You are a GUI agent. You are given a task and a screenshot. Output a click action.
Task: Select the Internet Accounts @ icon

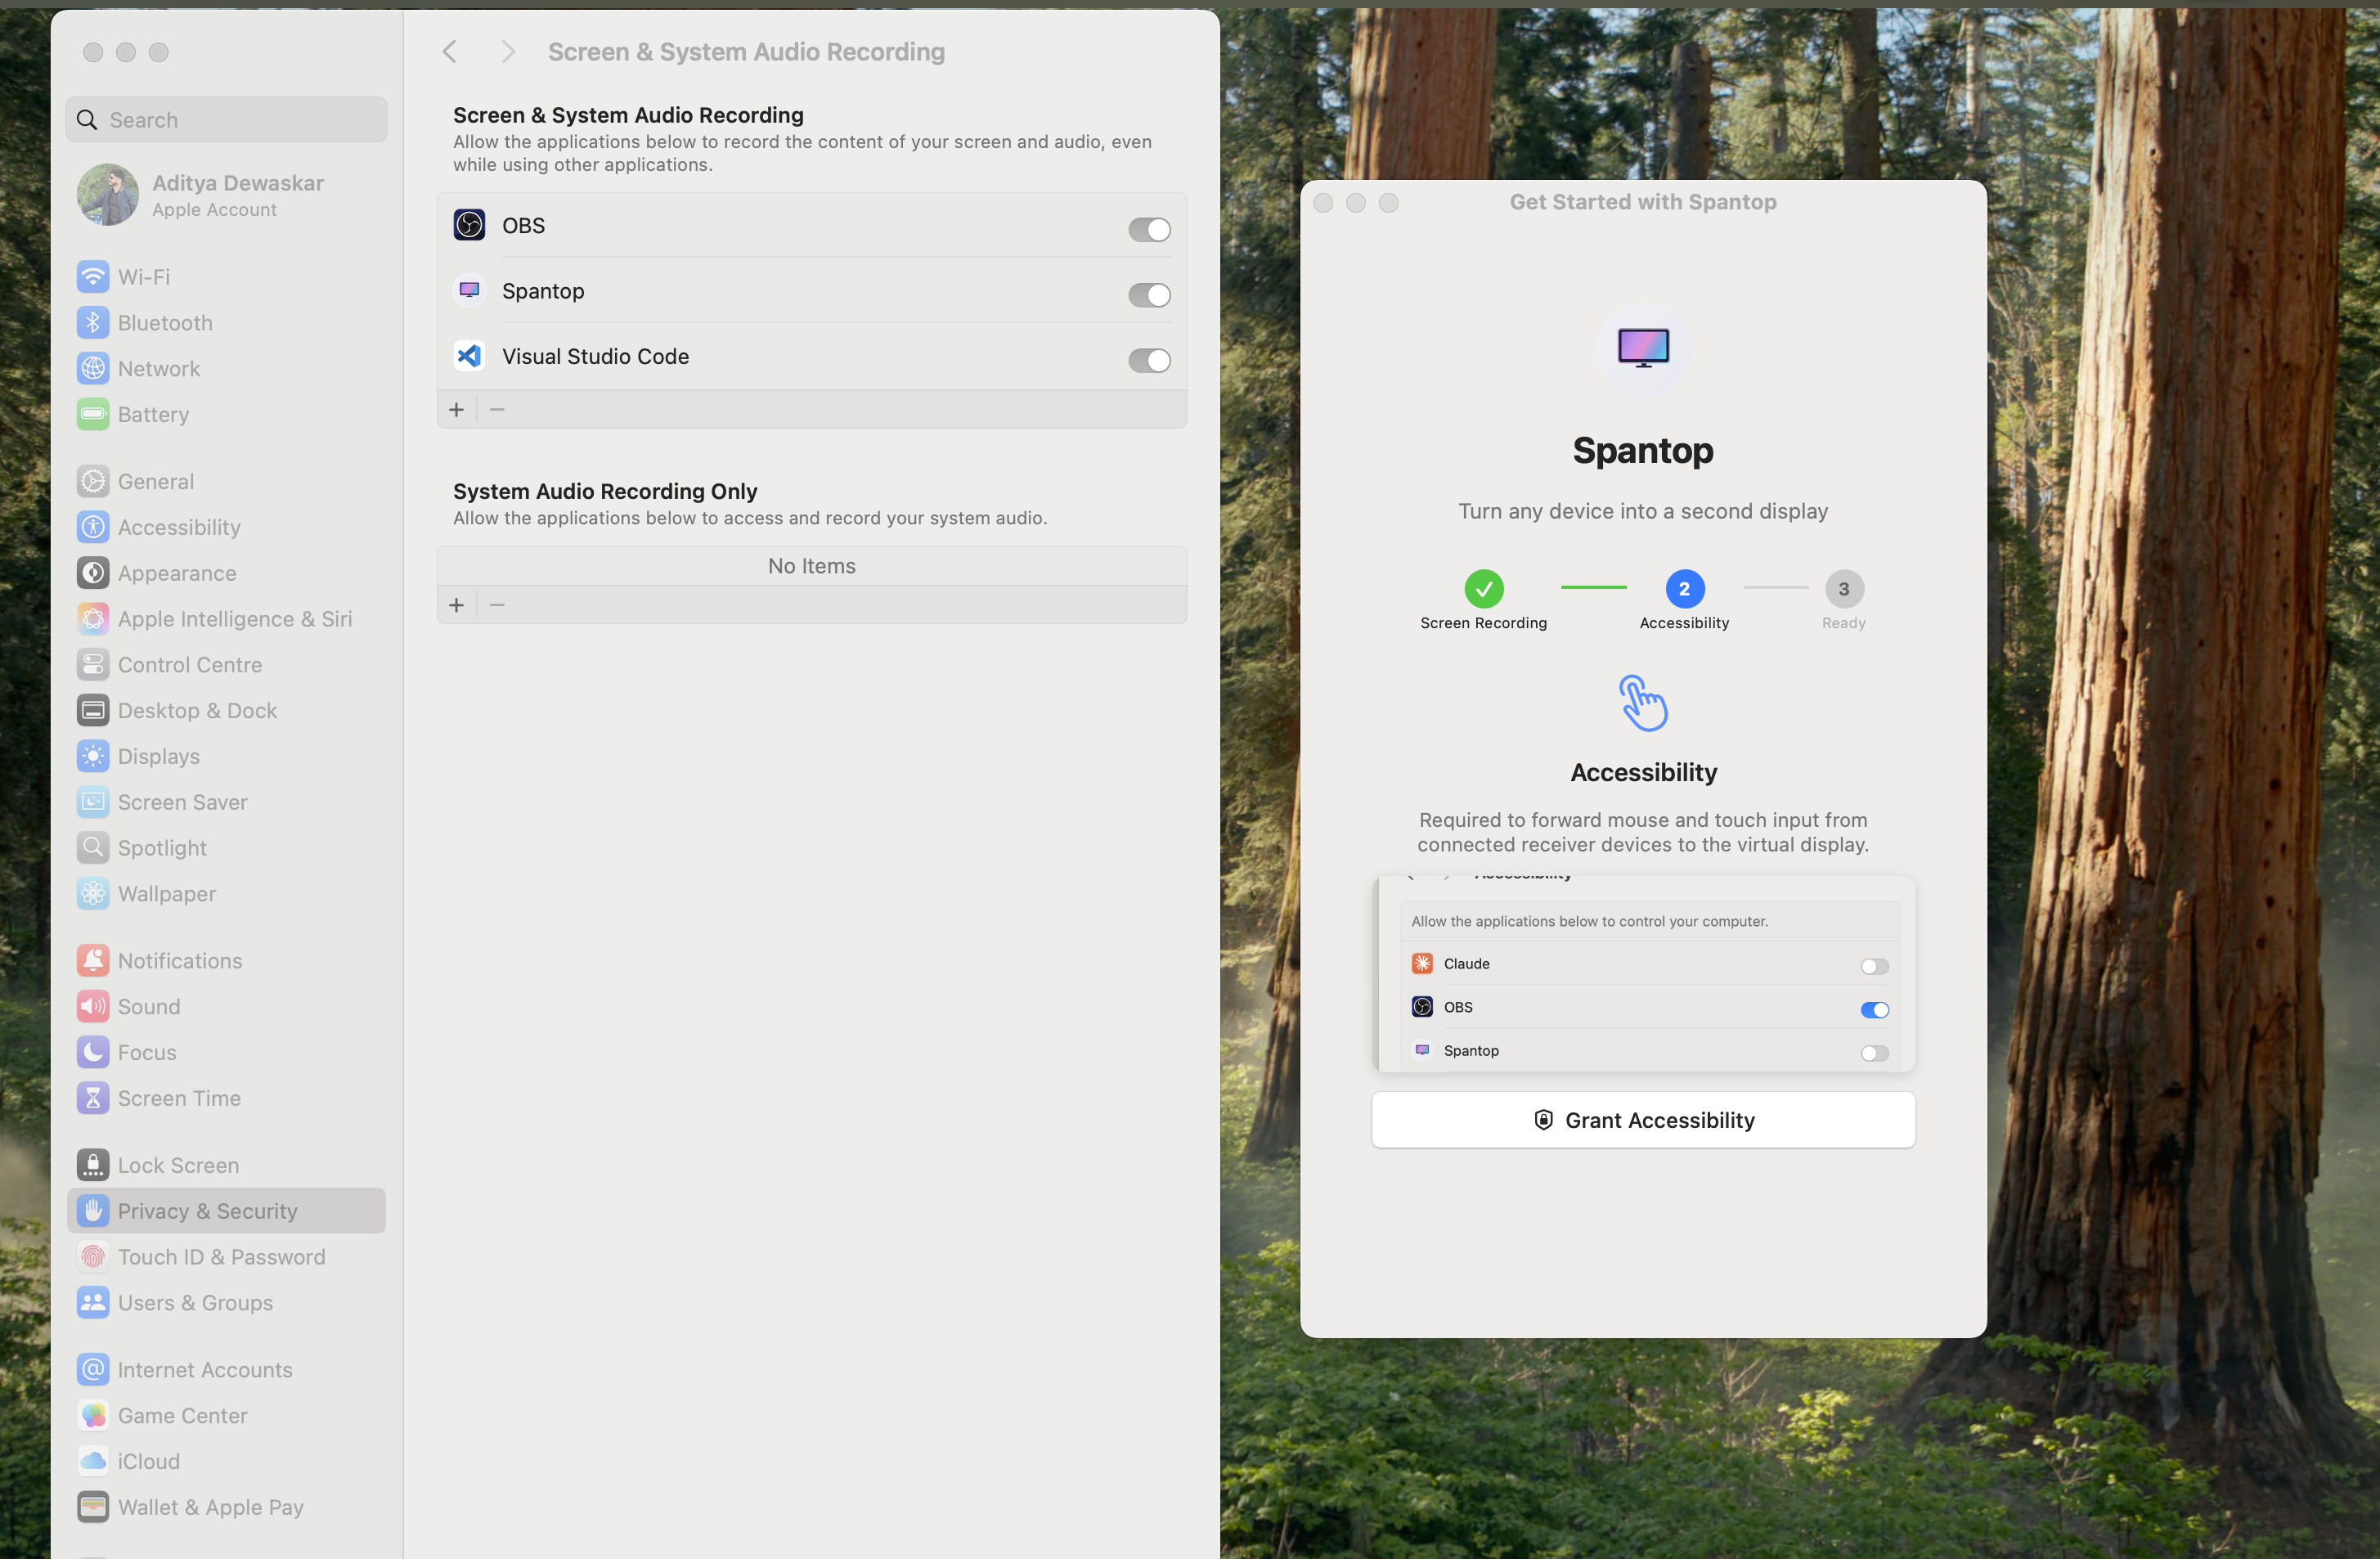pos(93,1370)
